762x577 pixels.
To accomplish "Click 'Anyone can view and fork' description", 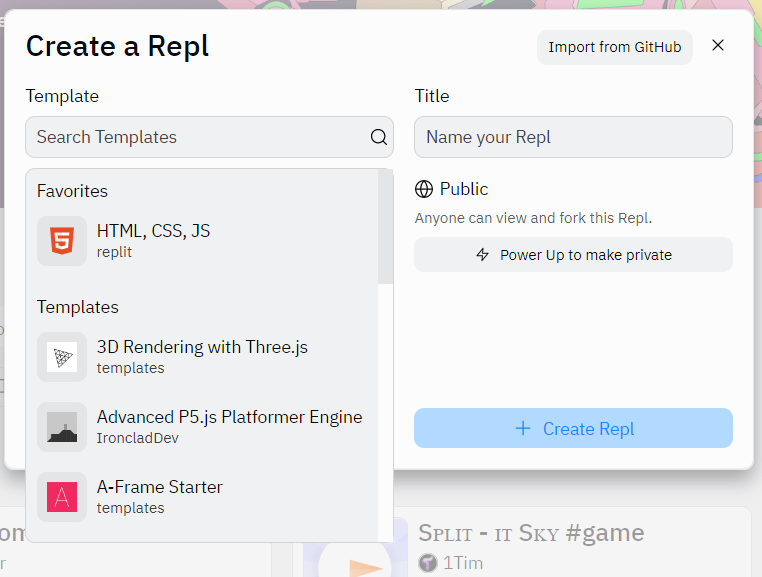I will (x=533, y=218).
